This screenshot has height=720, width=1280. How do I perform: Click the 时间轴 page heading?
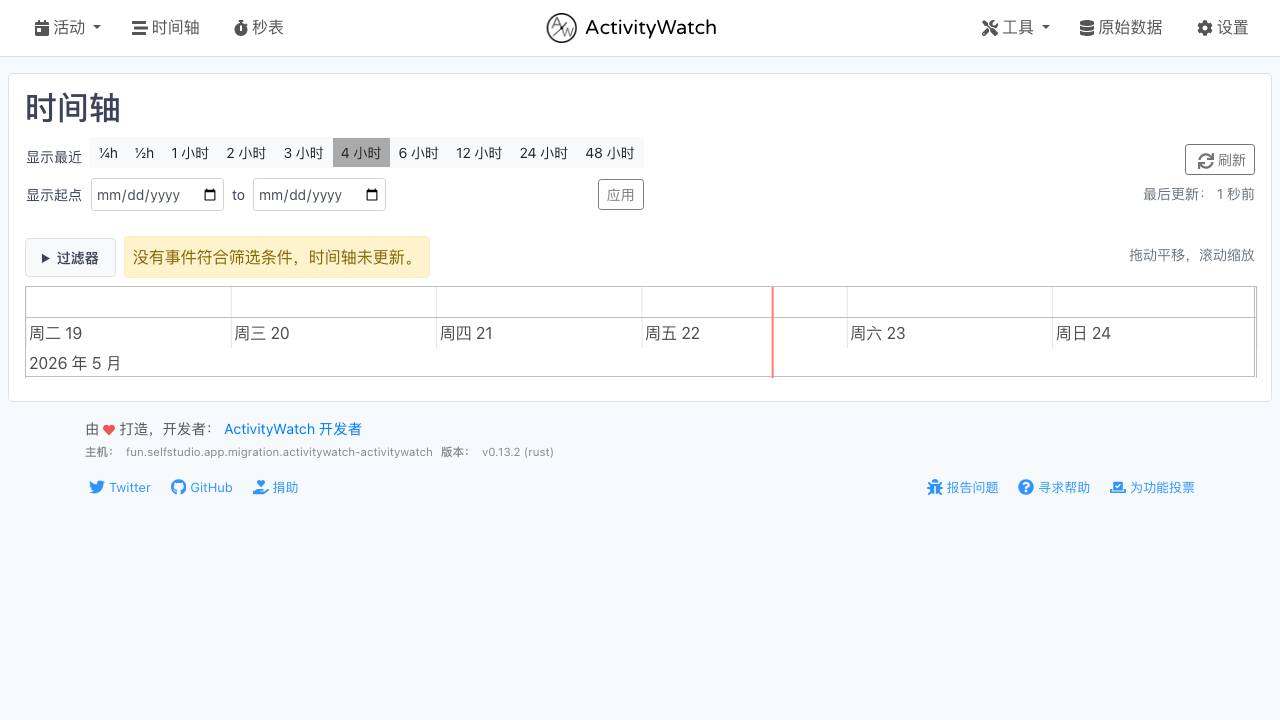click(x=73, y=108)
